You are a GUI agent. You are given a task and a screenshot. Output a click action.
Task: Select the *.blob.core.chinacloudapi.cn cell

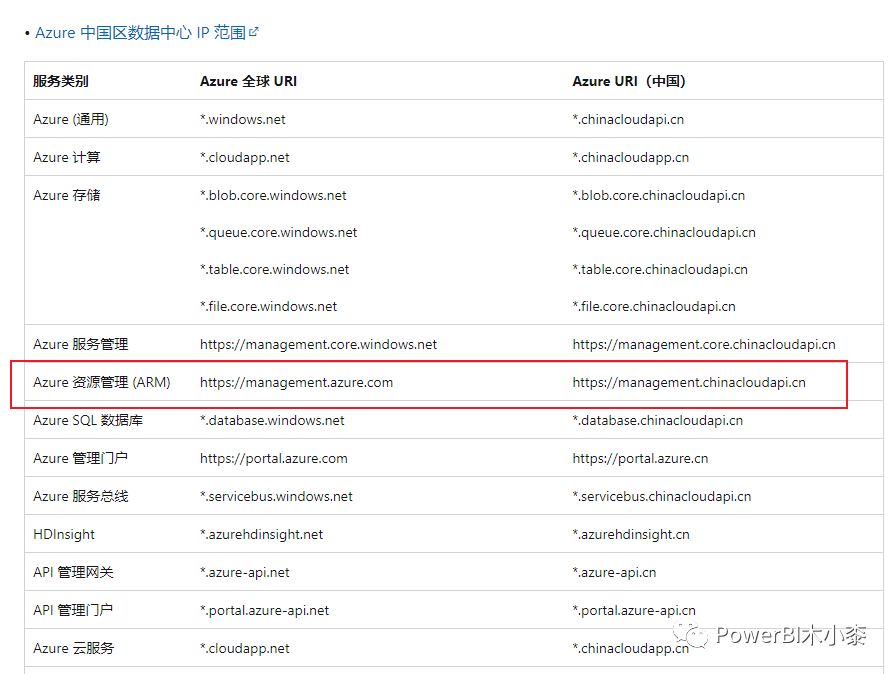(x=659, y=195)
